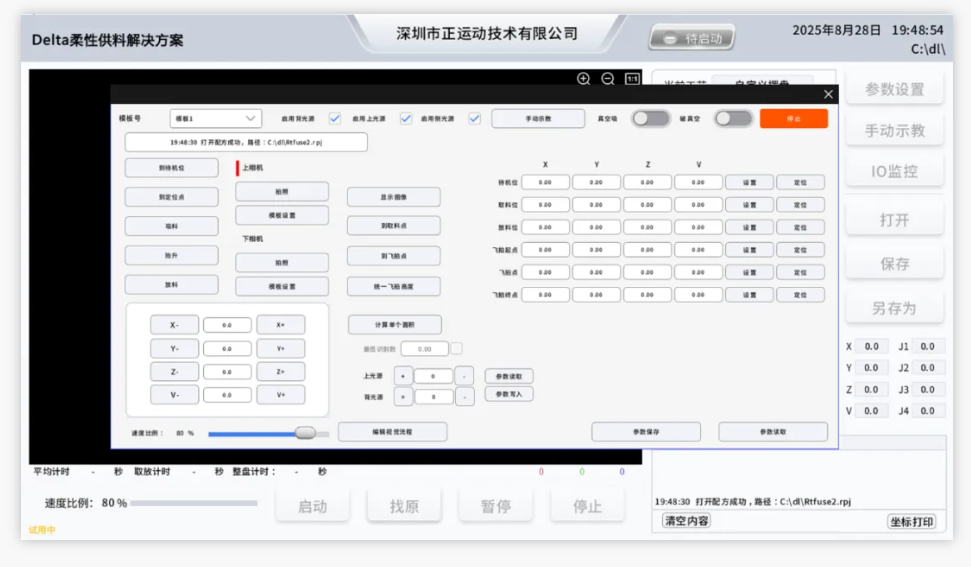Increase 背光源 brightness with plus button
The width and height of the screenshot is (971, 567).
pyautogui.click(x=403, y=396)
